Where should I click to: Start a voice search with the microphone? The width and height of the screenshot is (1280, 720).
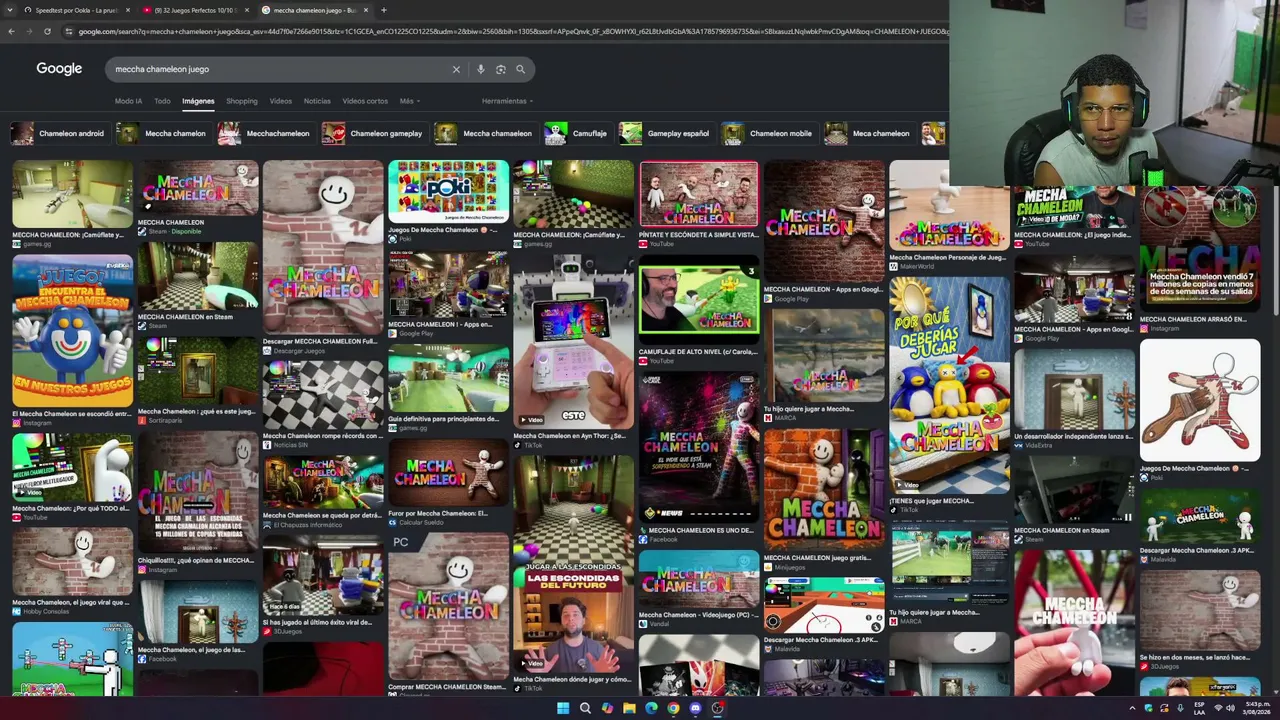click(x=481, y=70)
